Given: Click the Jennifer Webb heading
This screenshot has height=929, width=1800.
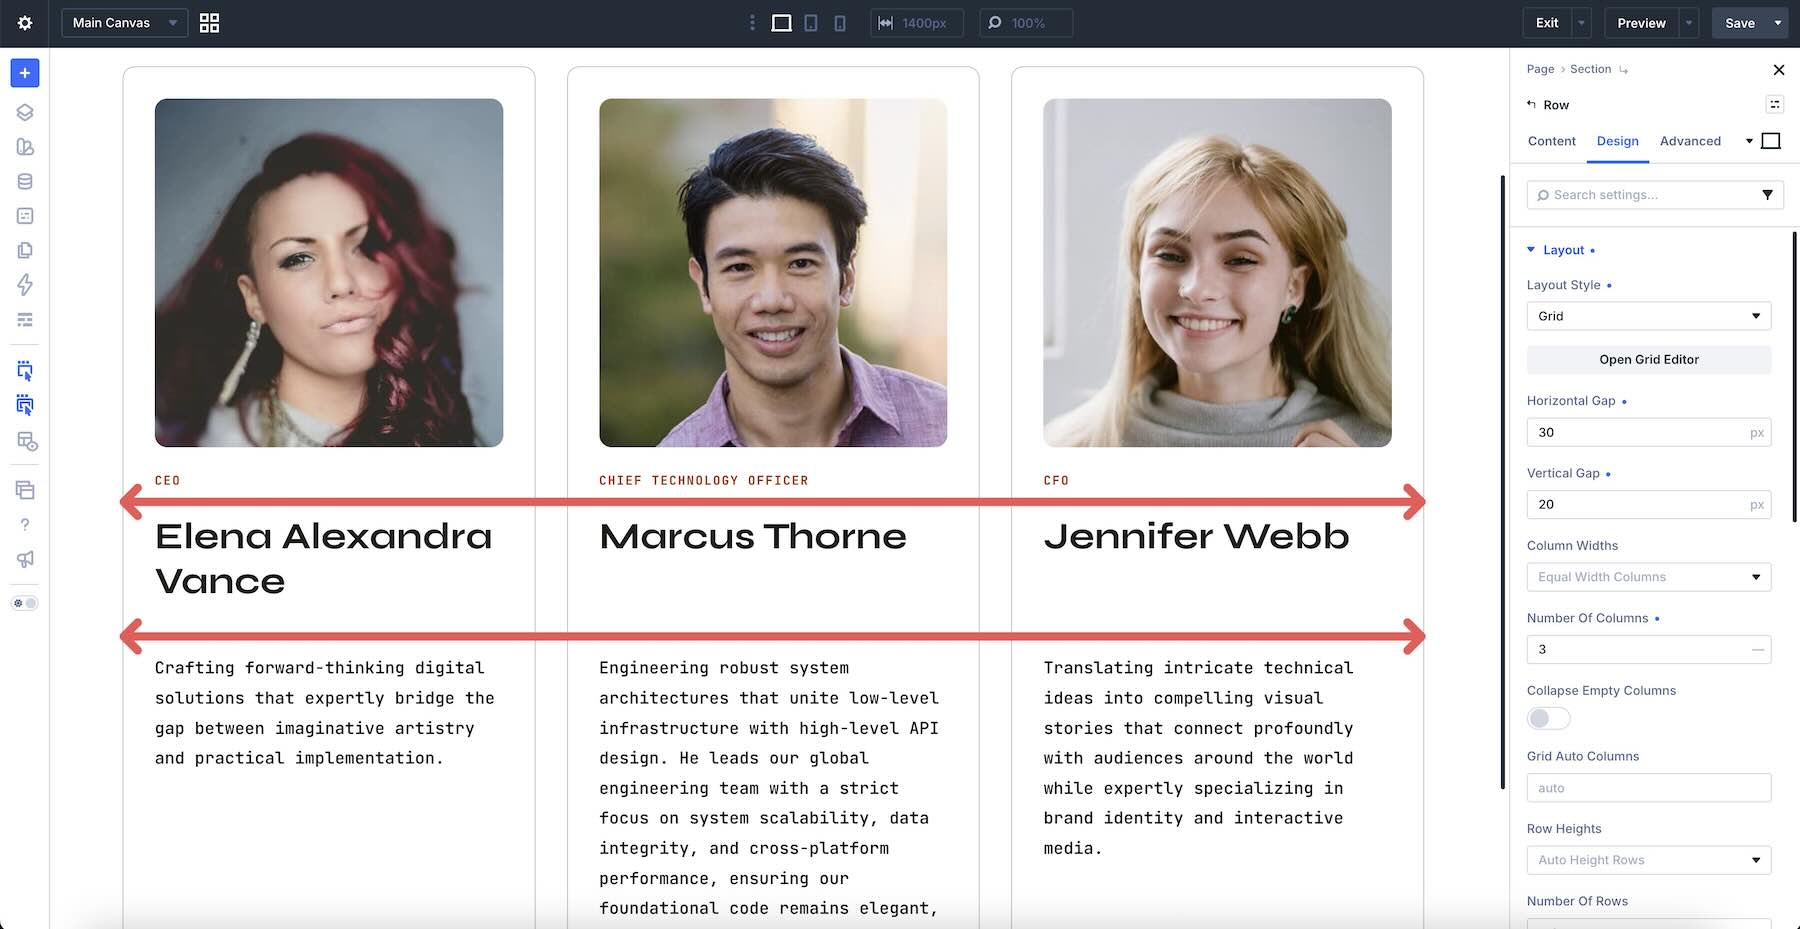Looking at the screenshot, I should (x=1197, y=537).
